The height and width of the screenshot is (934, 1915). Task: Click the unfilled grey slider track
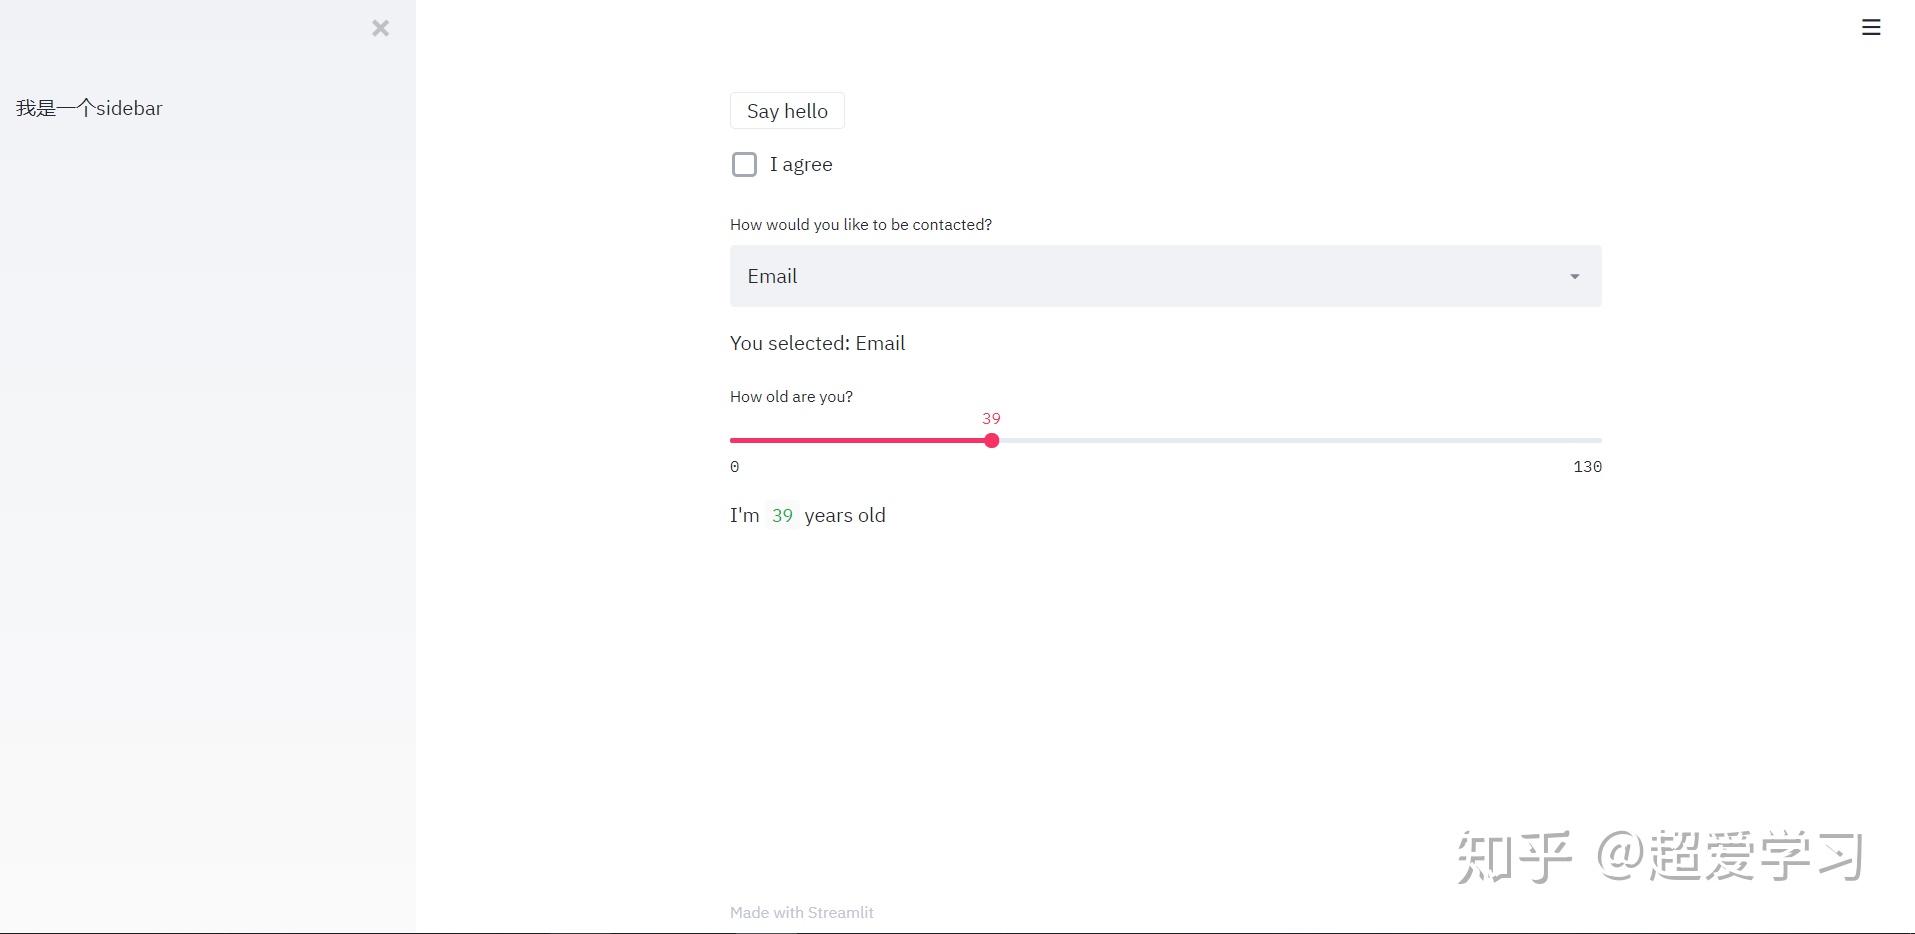[x=1300, y=441]
